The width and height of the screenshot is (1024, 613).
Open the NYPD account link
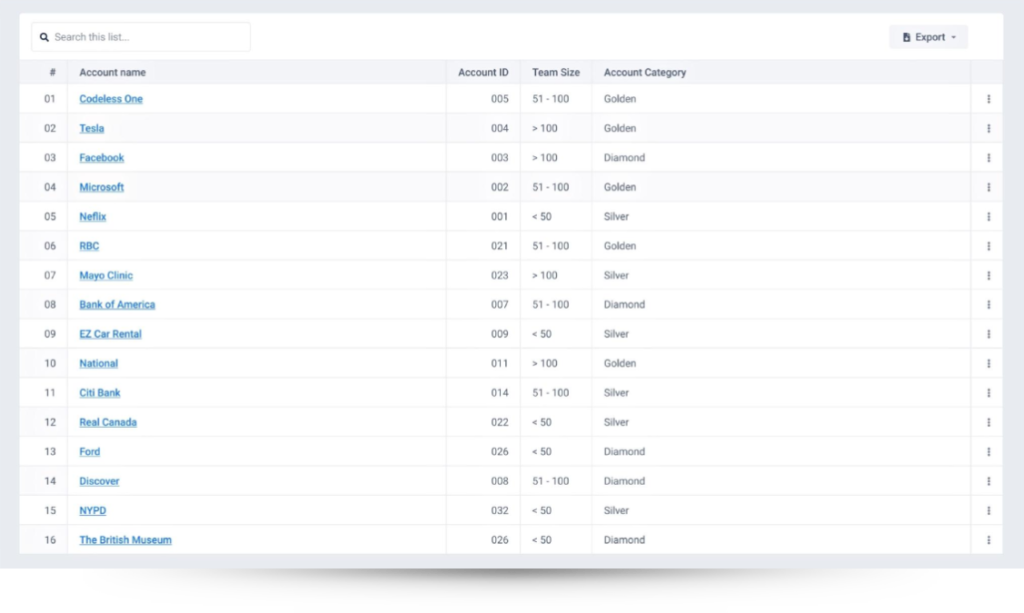pos(93,511)
